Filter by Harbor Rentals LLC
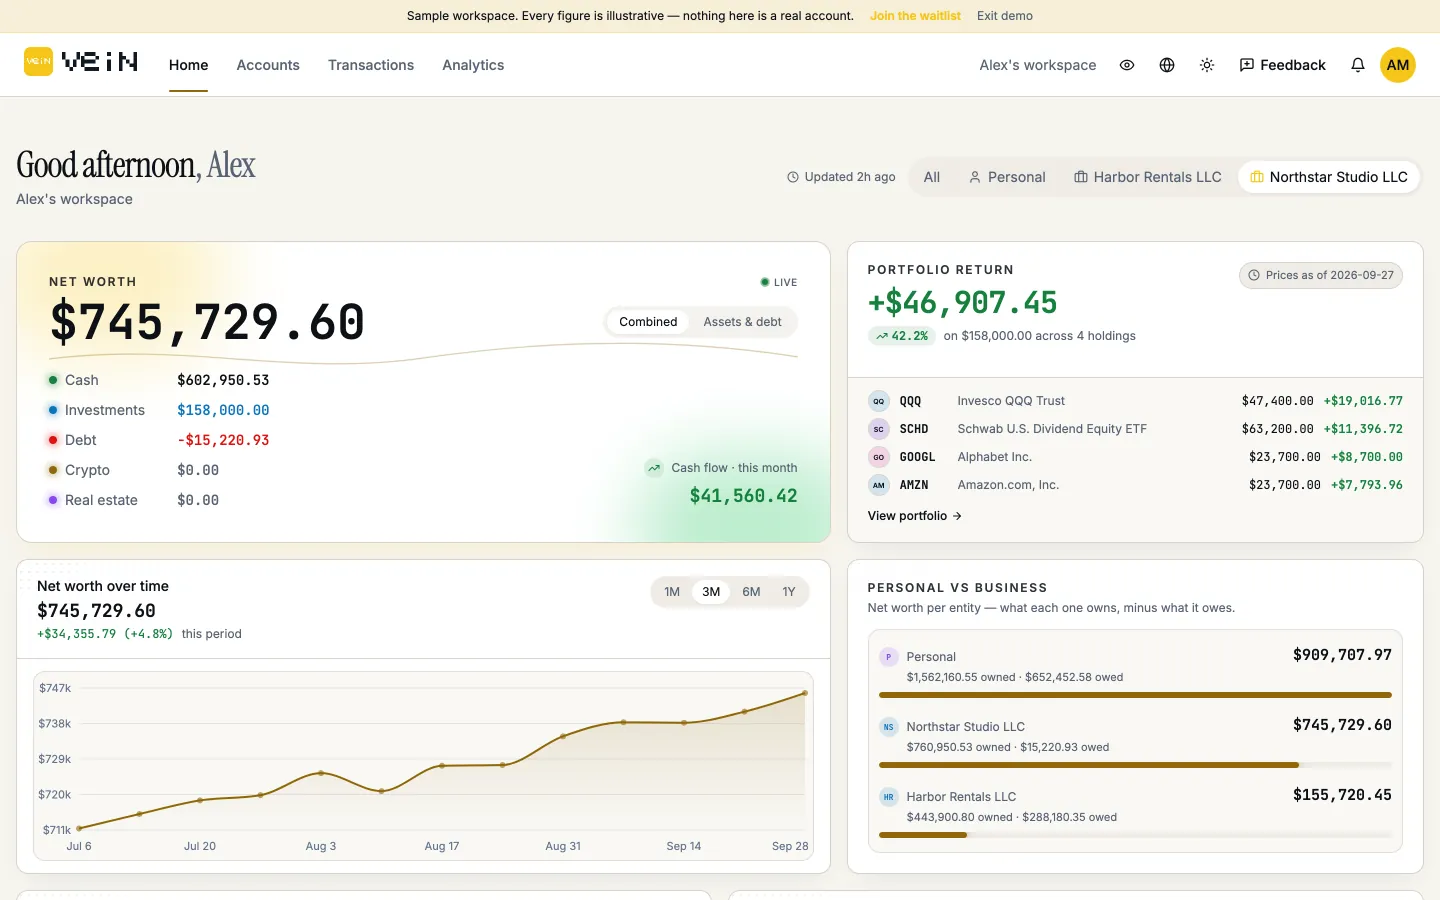1440x900 pixels. click(x=1148, y=177)
